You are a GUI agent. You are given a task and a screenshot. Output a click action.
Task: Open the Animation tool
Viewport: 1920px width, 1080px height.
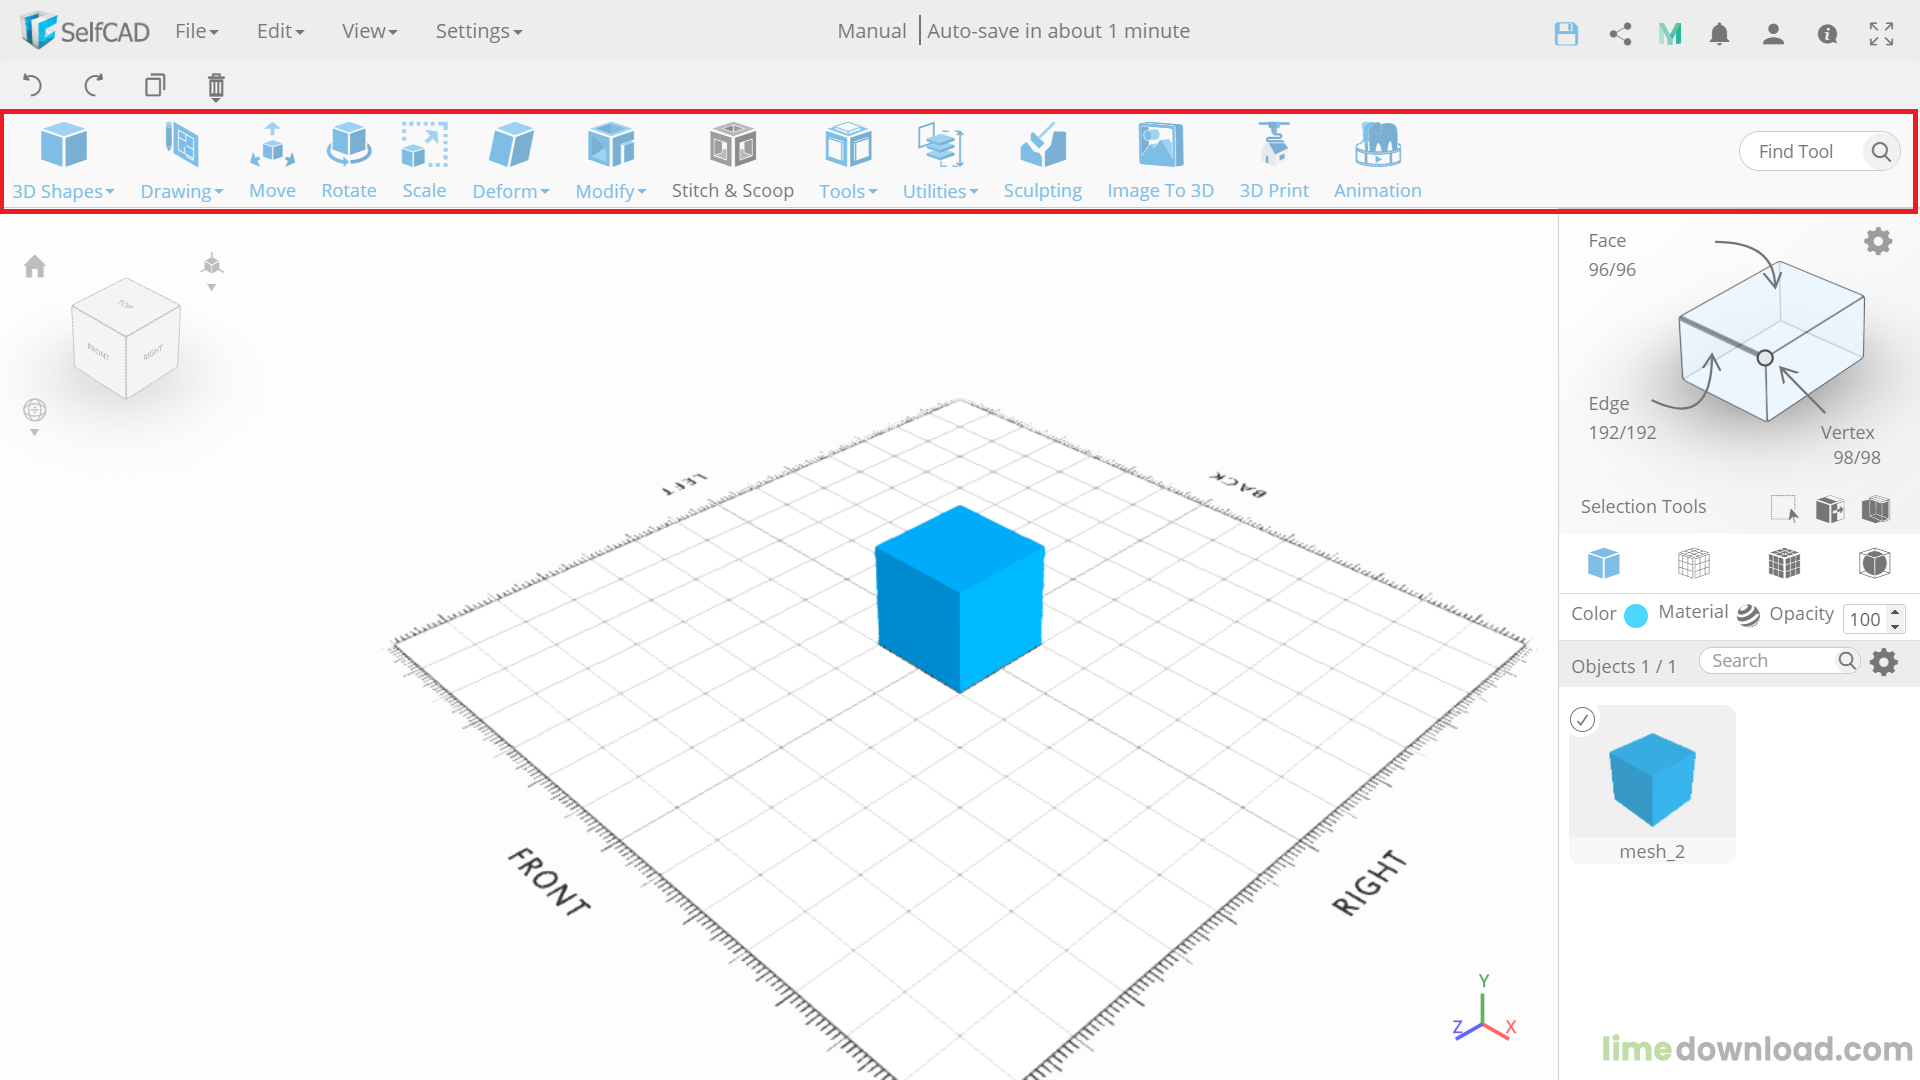[x=1377, y=161]
